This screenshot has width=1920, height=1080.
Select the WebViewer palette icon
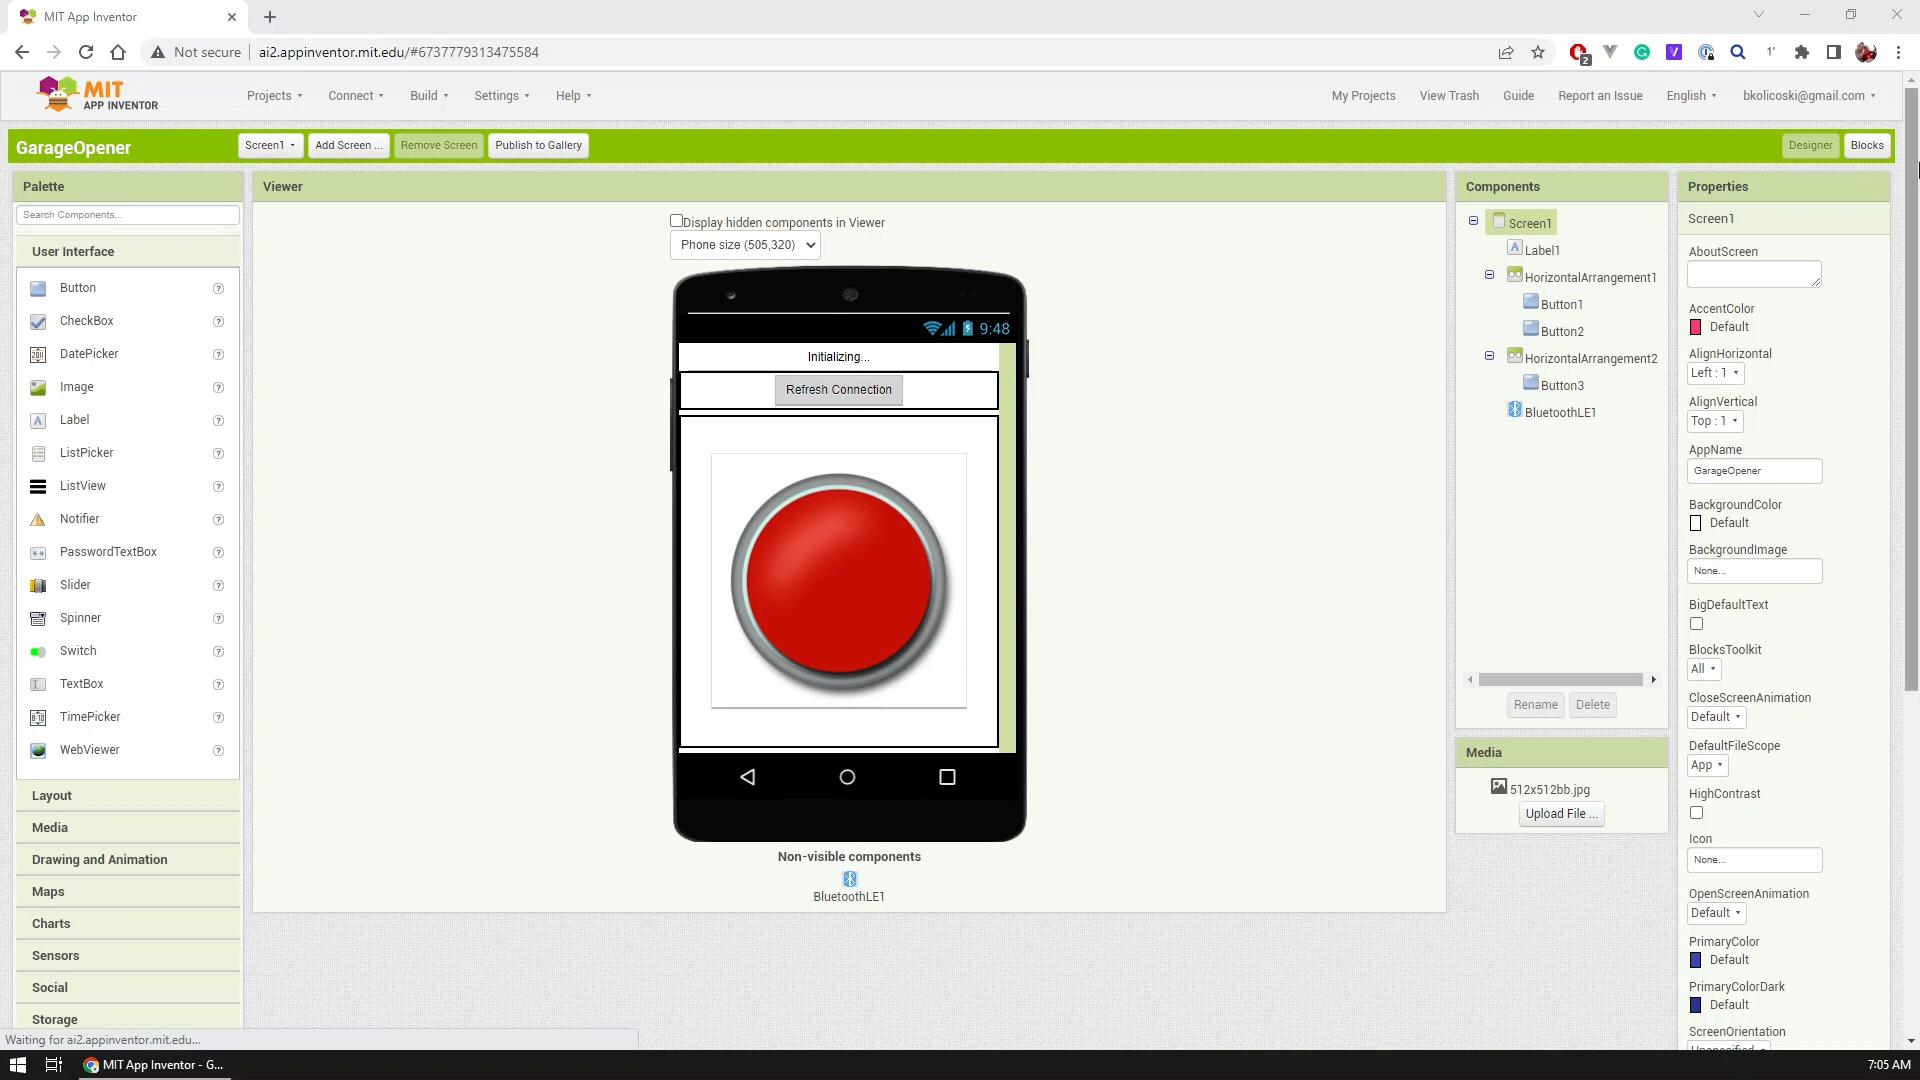pyautogui.click(x=38, y=751)
